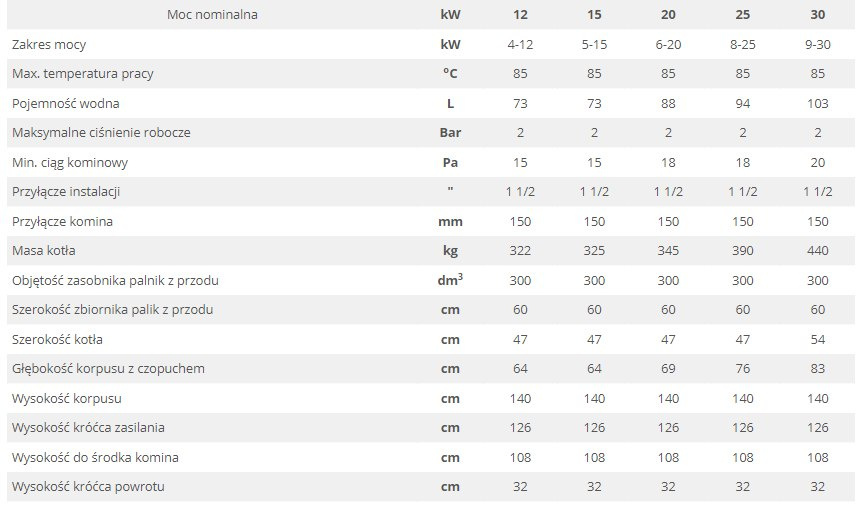Select the 'Szerokość kotła' row label
The image size is (863, 515).
(57, 339)
